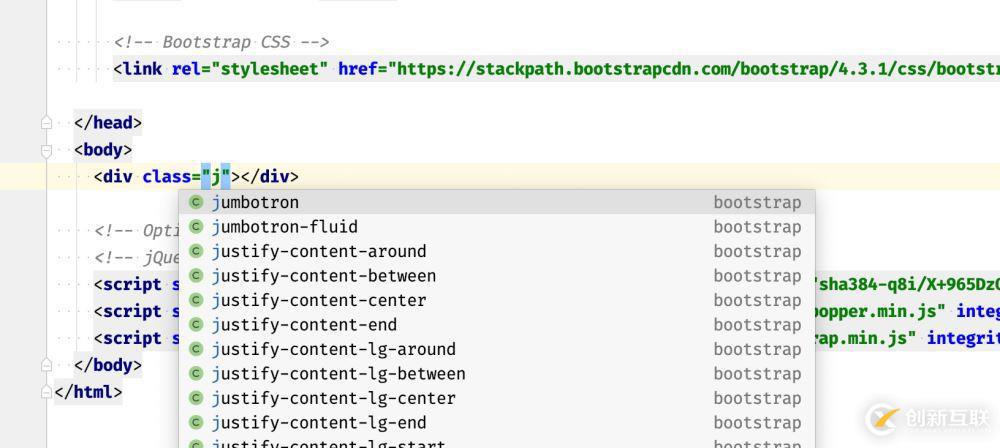Click the class icon beside justify-content-center
1000x448 pixels.
pyautogui.click(x=196, y=300)
